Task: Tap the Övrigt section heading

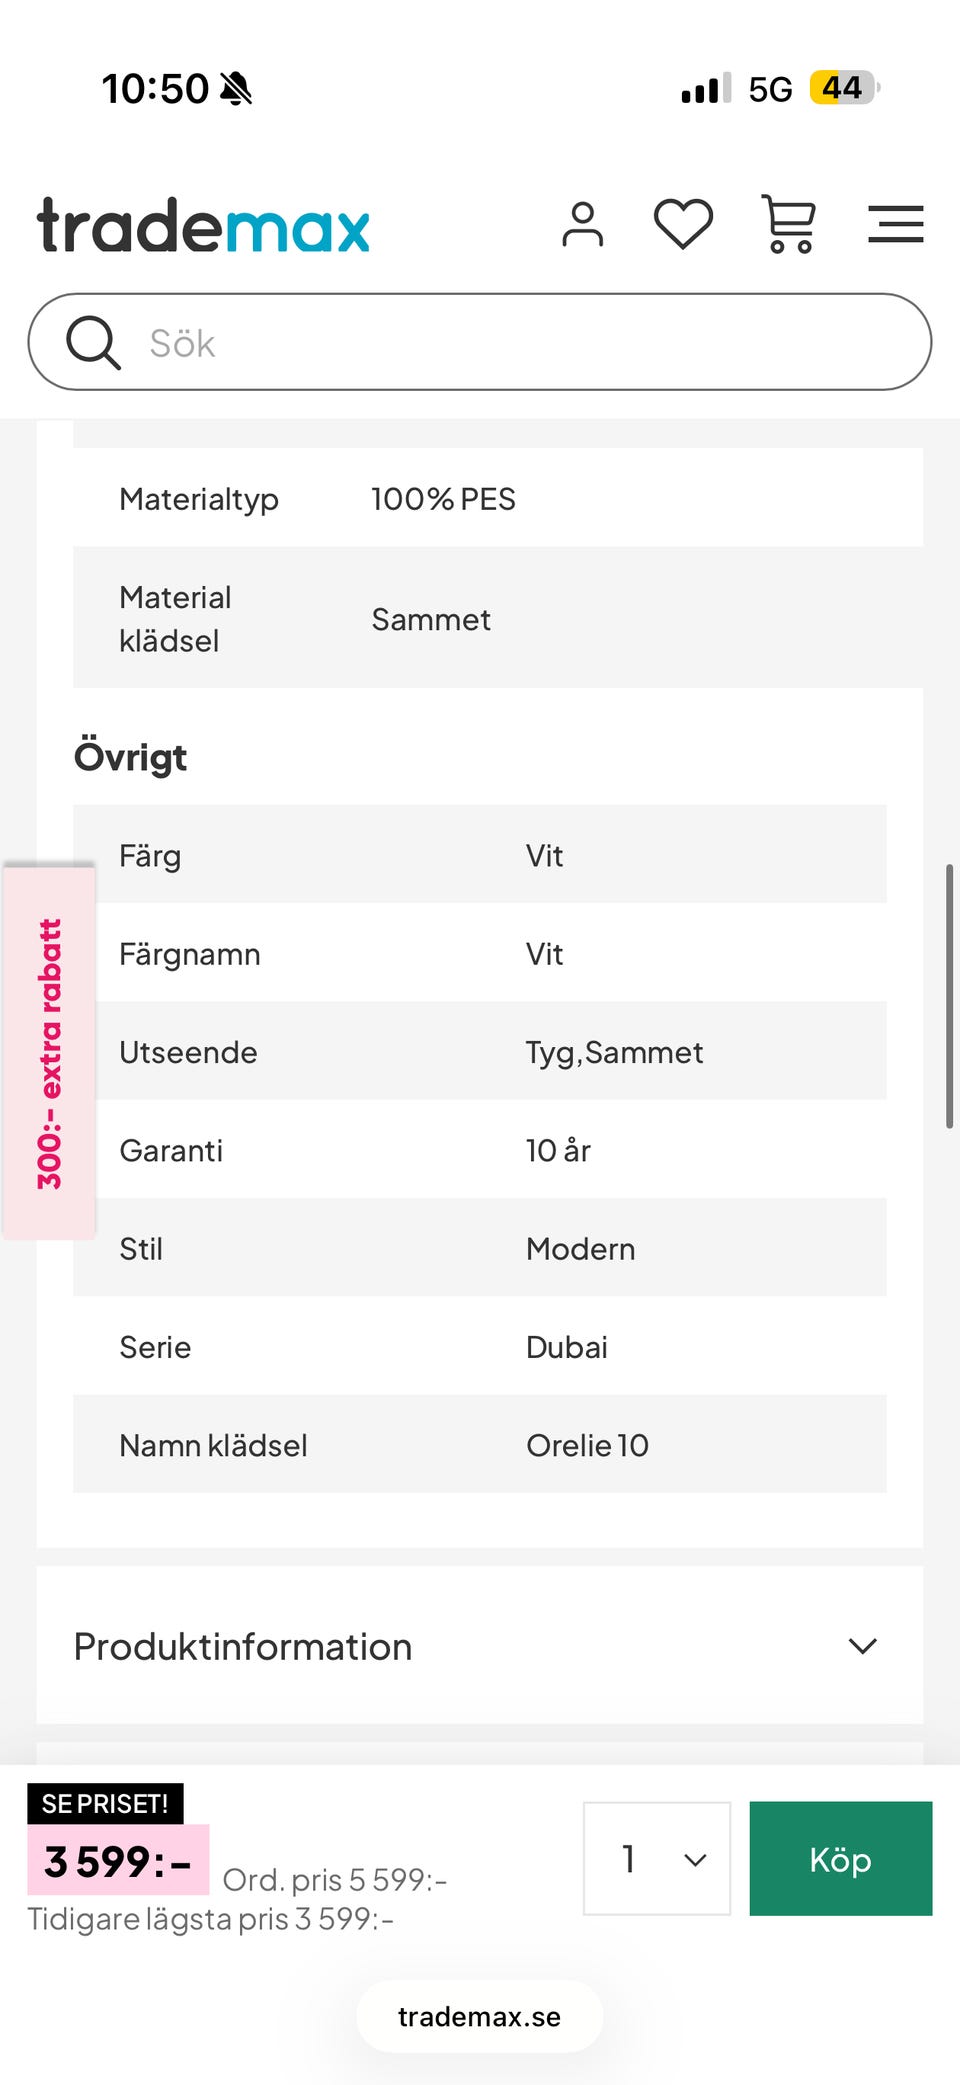Action: coord(131,758)
